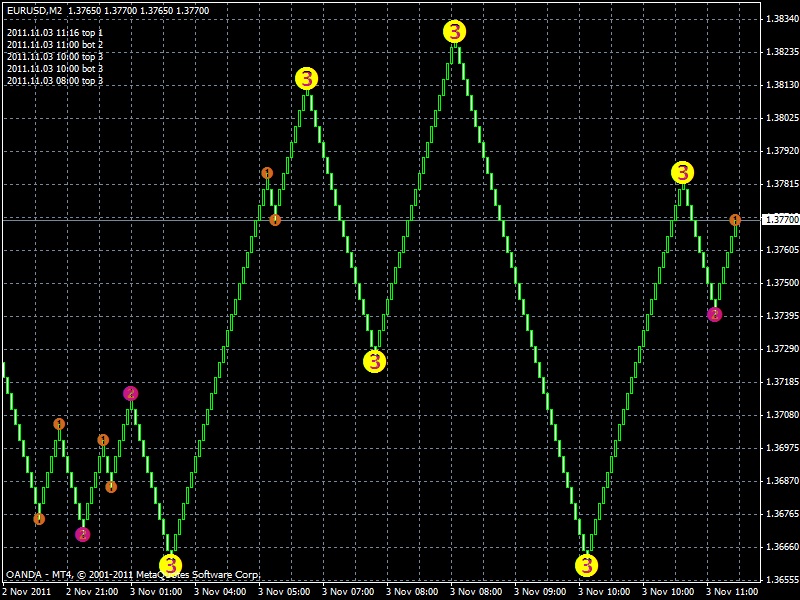This screenshot has height=600, width=800.
Task: Click price axis label 1.37290
Action: 782,349
